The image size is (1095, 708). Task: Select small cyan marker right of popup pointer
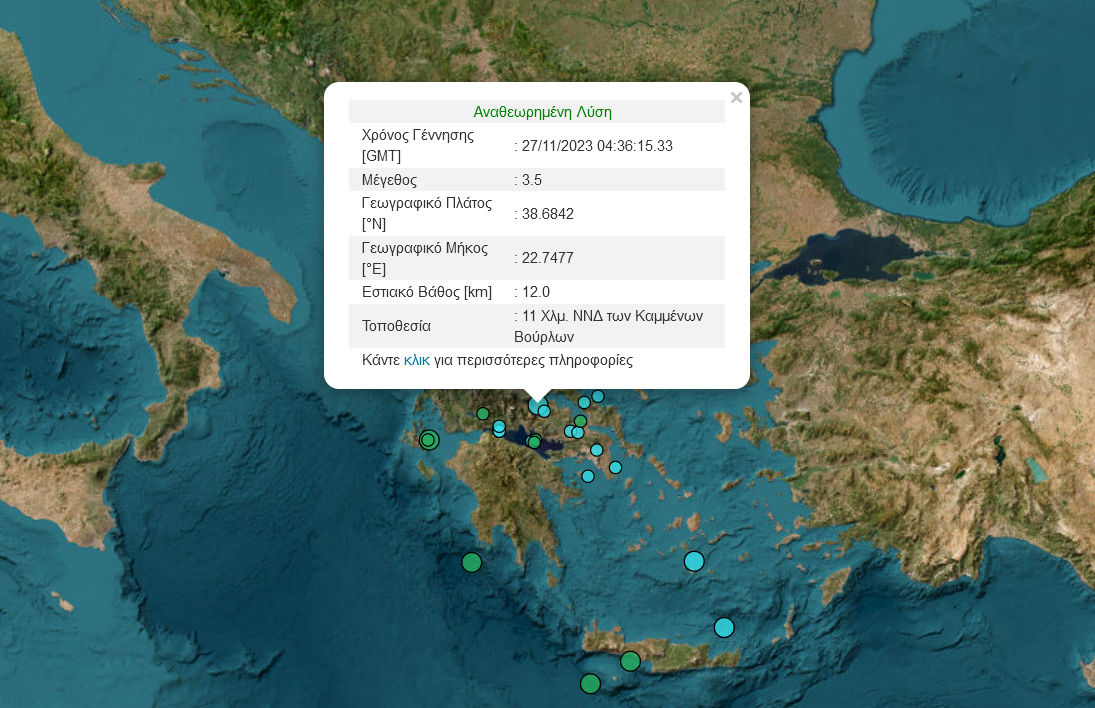click(x=544, y=411)
